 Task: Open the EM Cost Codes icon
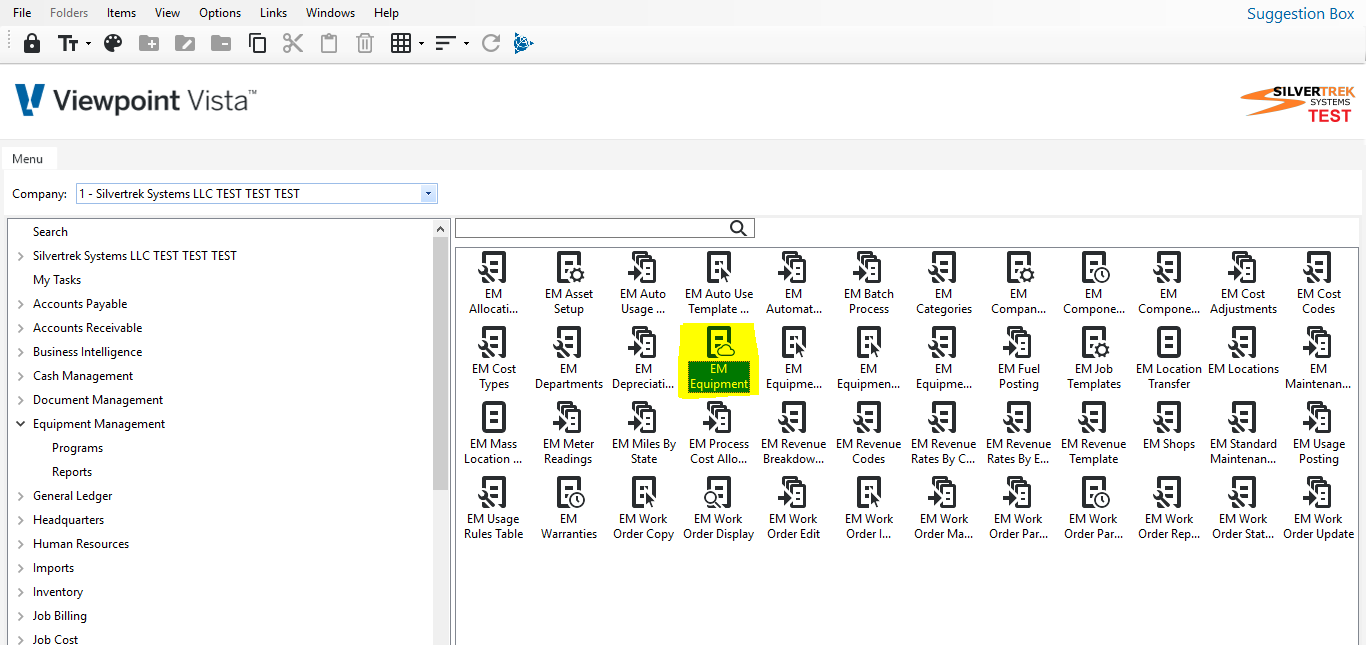[1319, 284]
